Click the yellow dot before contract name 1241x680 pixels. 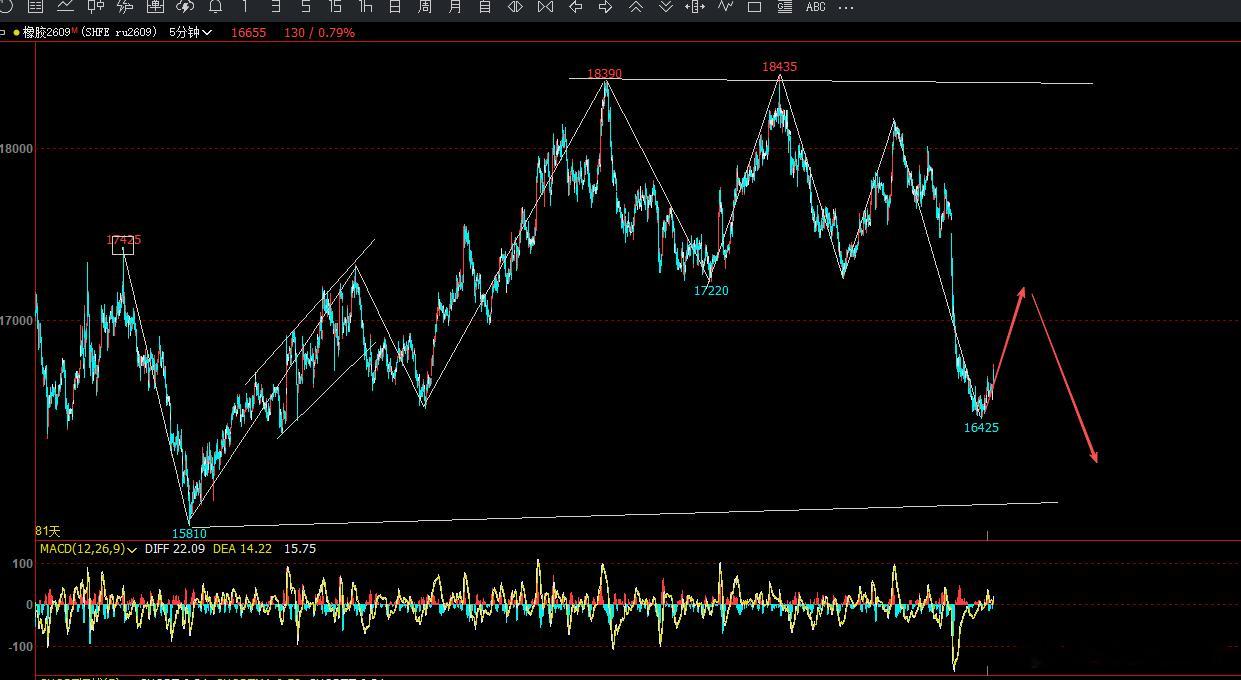(16, 32)
